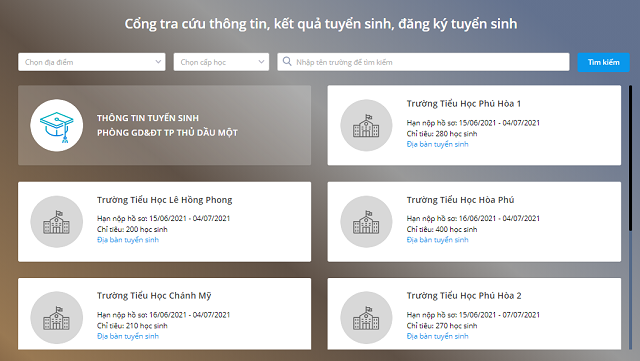This screenshot has width=640, height=361.
Task: Click the magnifying glass search icon
Action: 287,62
